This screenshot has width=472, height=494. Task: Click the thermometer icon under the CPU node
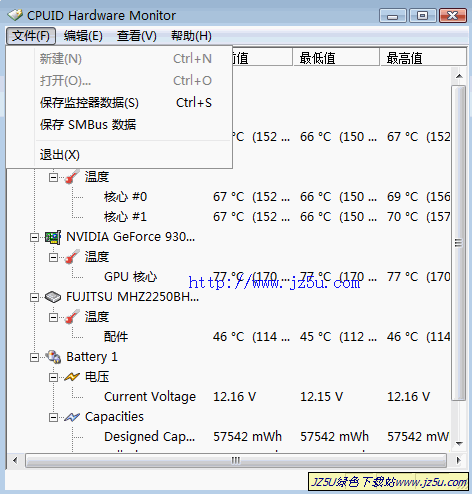(x=72, y=177)
